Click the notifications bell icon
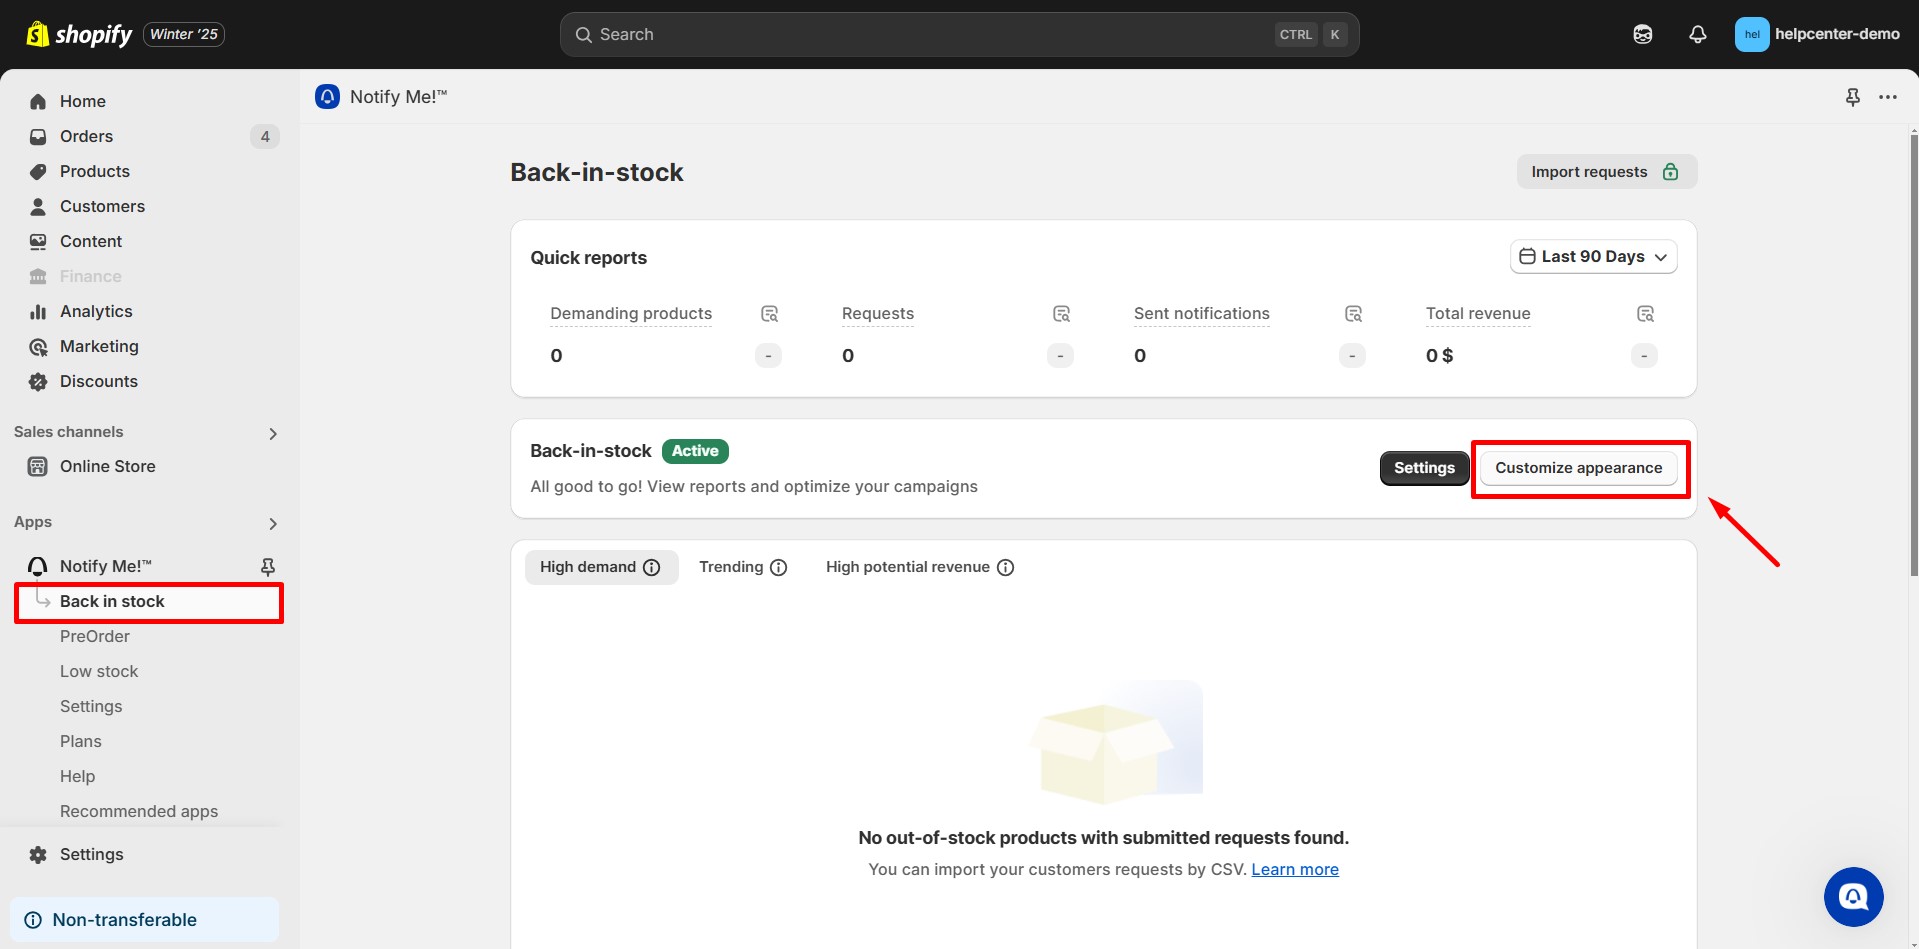Screen dimensions: 1919x949 tap(1697, 34)
